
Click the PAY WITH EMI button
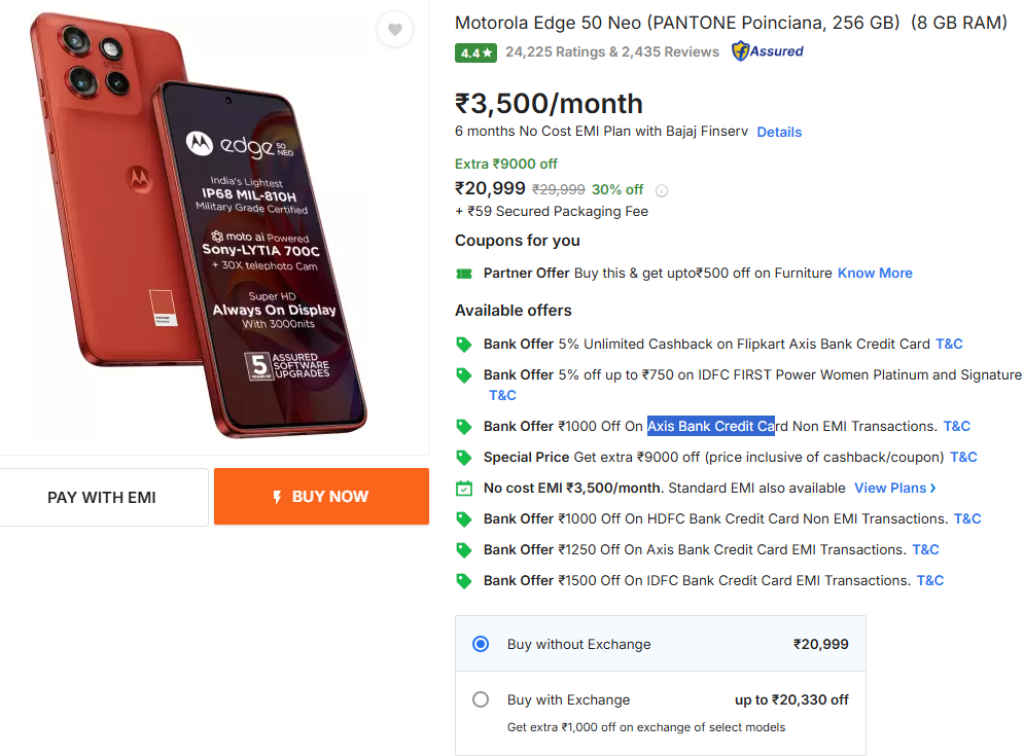tap(103, 496)
